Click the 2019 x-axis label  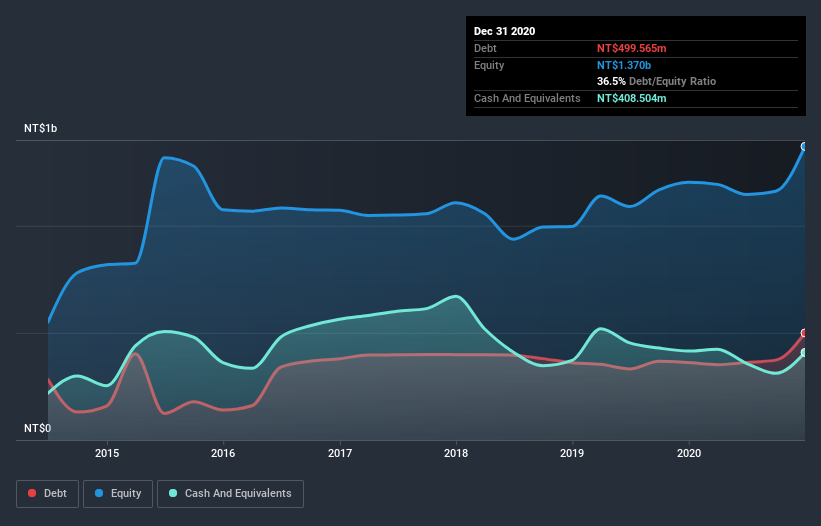572,453
